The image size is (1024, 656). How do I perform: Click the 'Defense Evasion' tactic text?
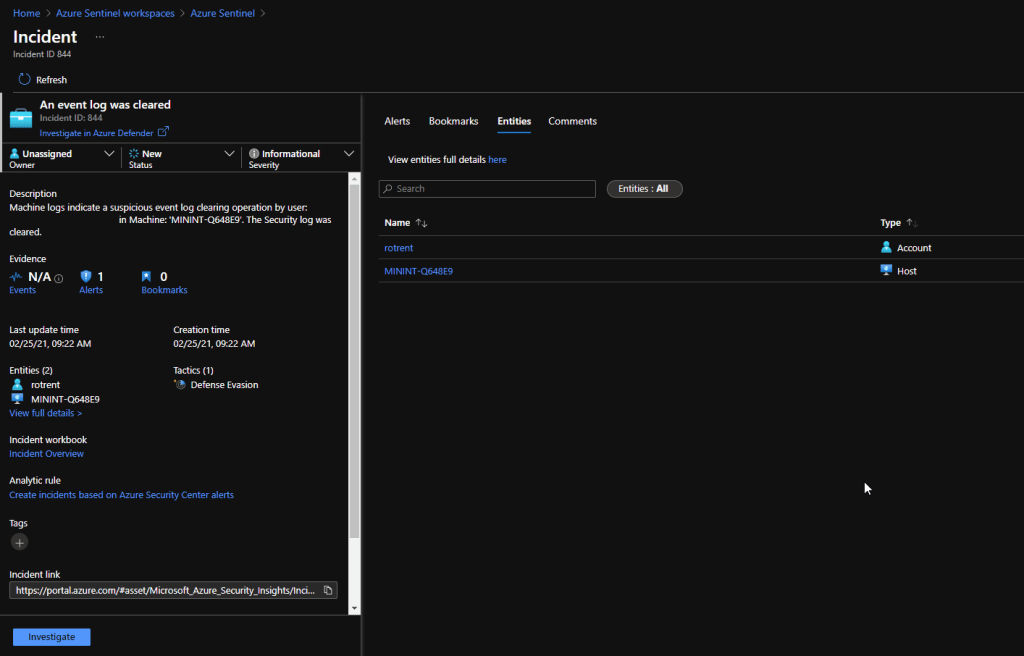click(224, 385)
